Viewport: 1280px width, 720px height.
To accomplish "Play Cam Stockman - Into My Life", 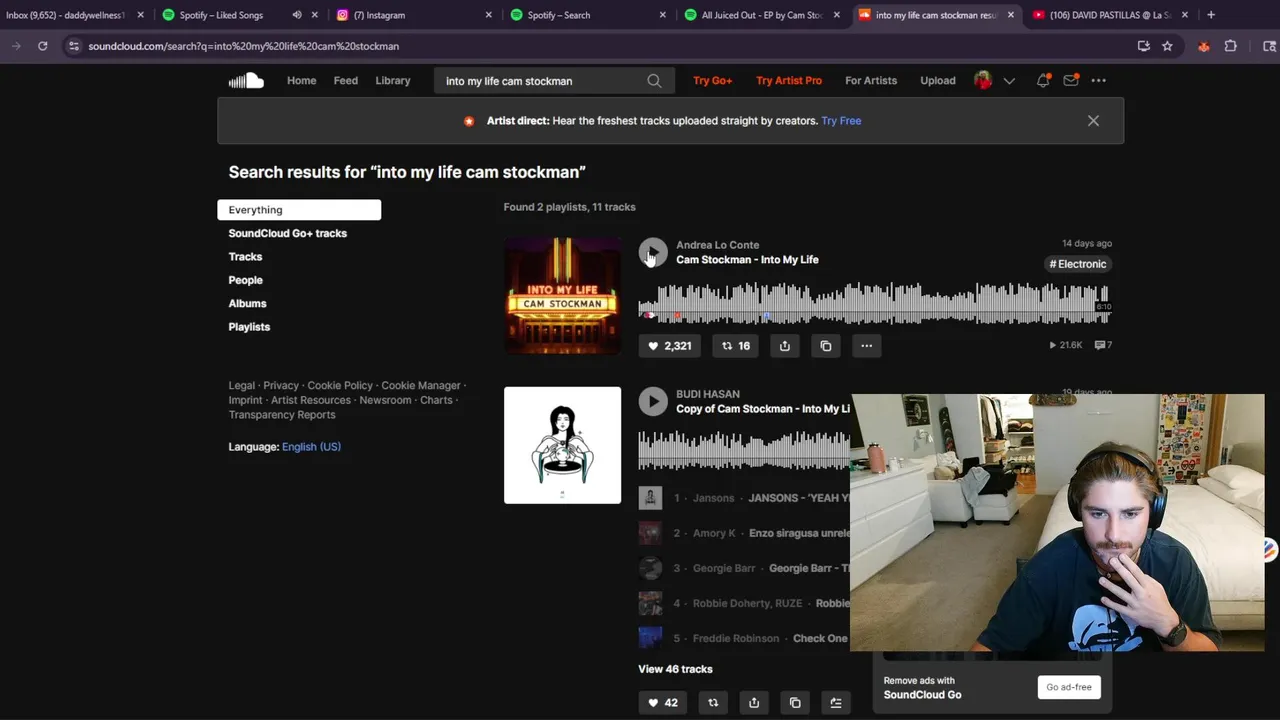I will (x=653, y=252).
